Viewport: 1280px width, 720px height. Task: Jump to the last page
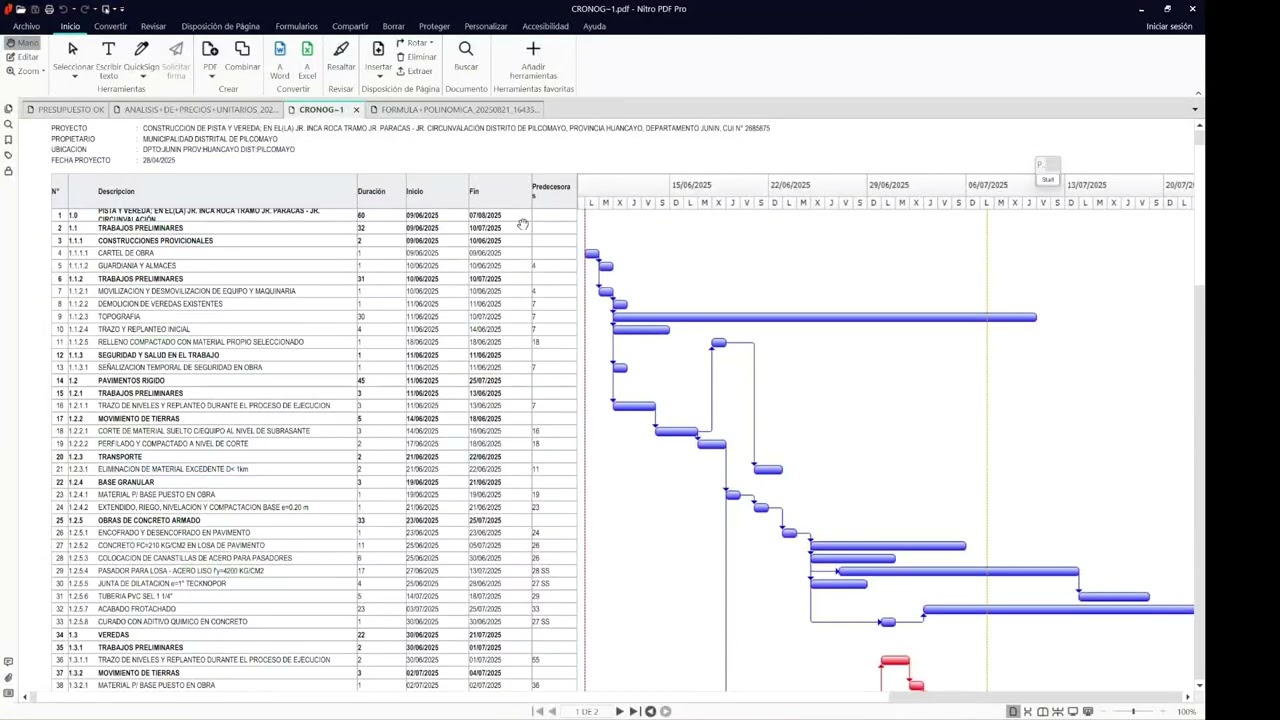point(633,711)
